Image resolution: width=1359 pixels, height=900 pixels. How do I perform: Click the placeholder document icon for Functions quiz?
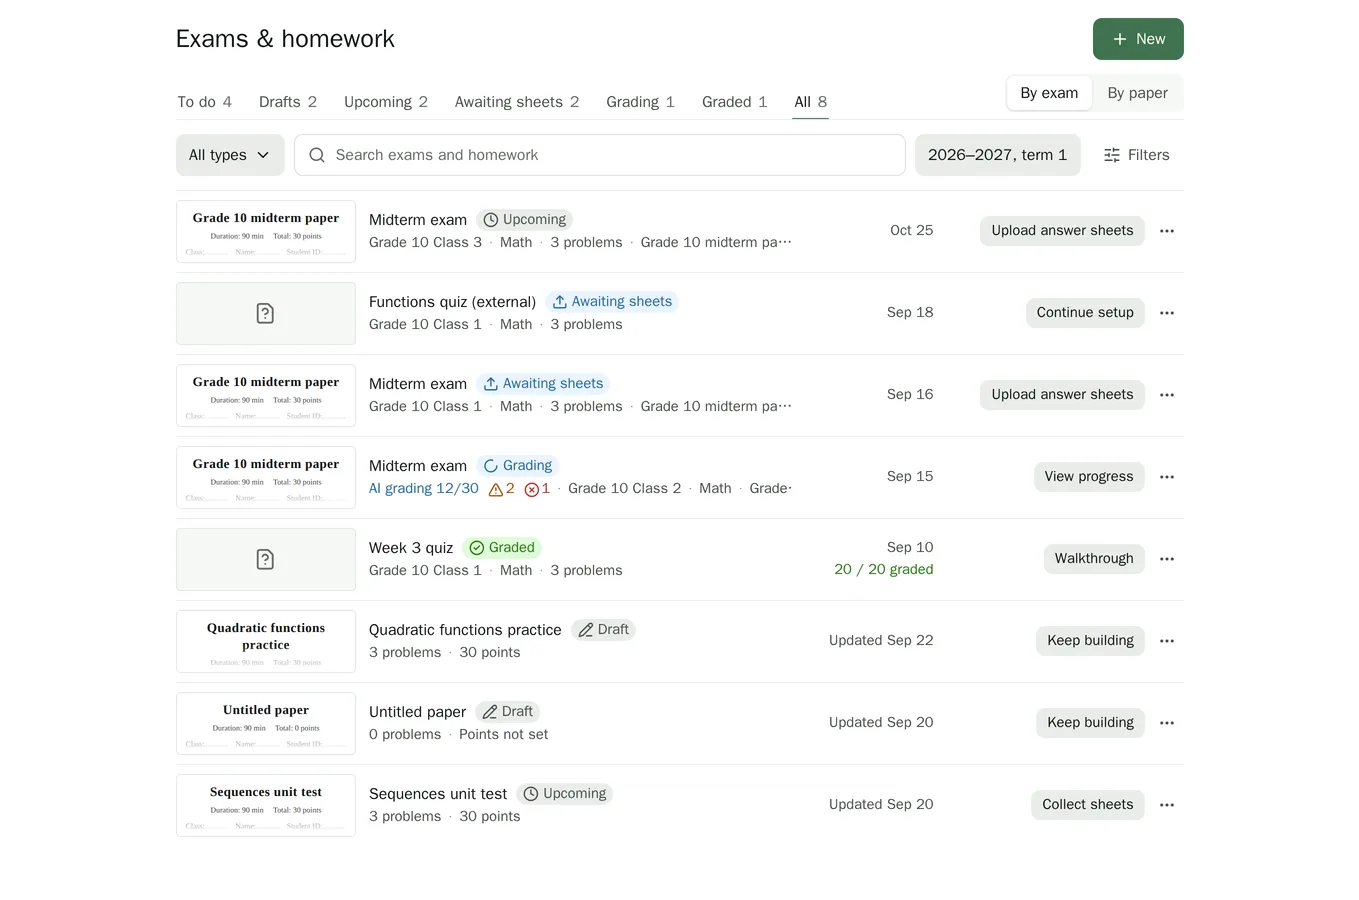click(x=265, y=314)
